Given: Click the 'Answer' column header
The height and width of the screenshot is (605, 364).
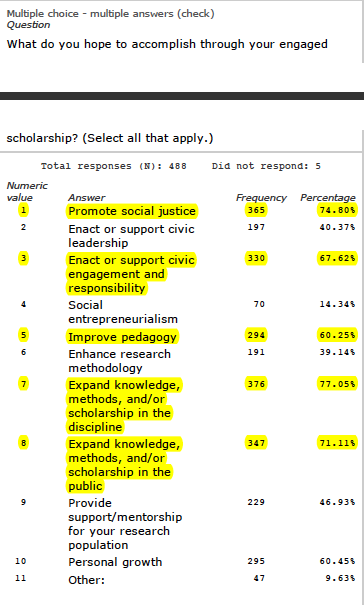Looking at the screenshot, I should tap(86, 198).
